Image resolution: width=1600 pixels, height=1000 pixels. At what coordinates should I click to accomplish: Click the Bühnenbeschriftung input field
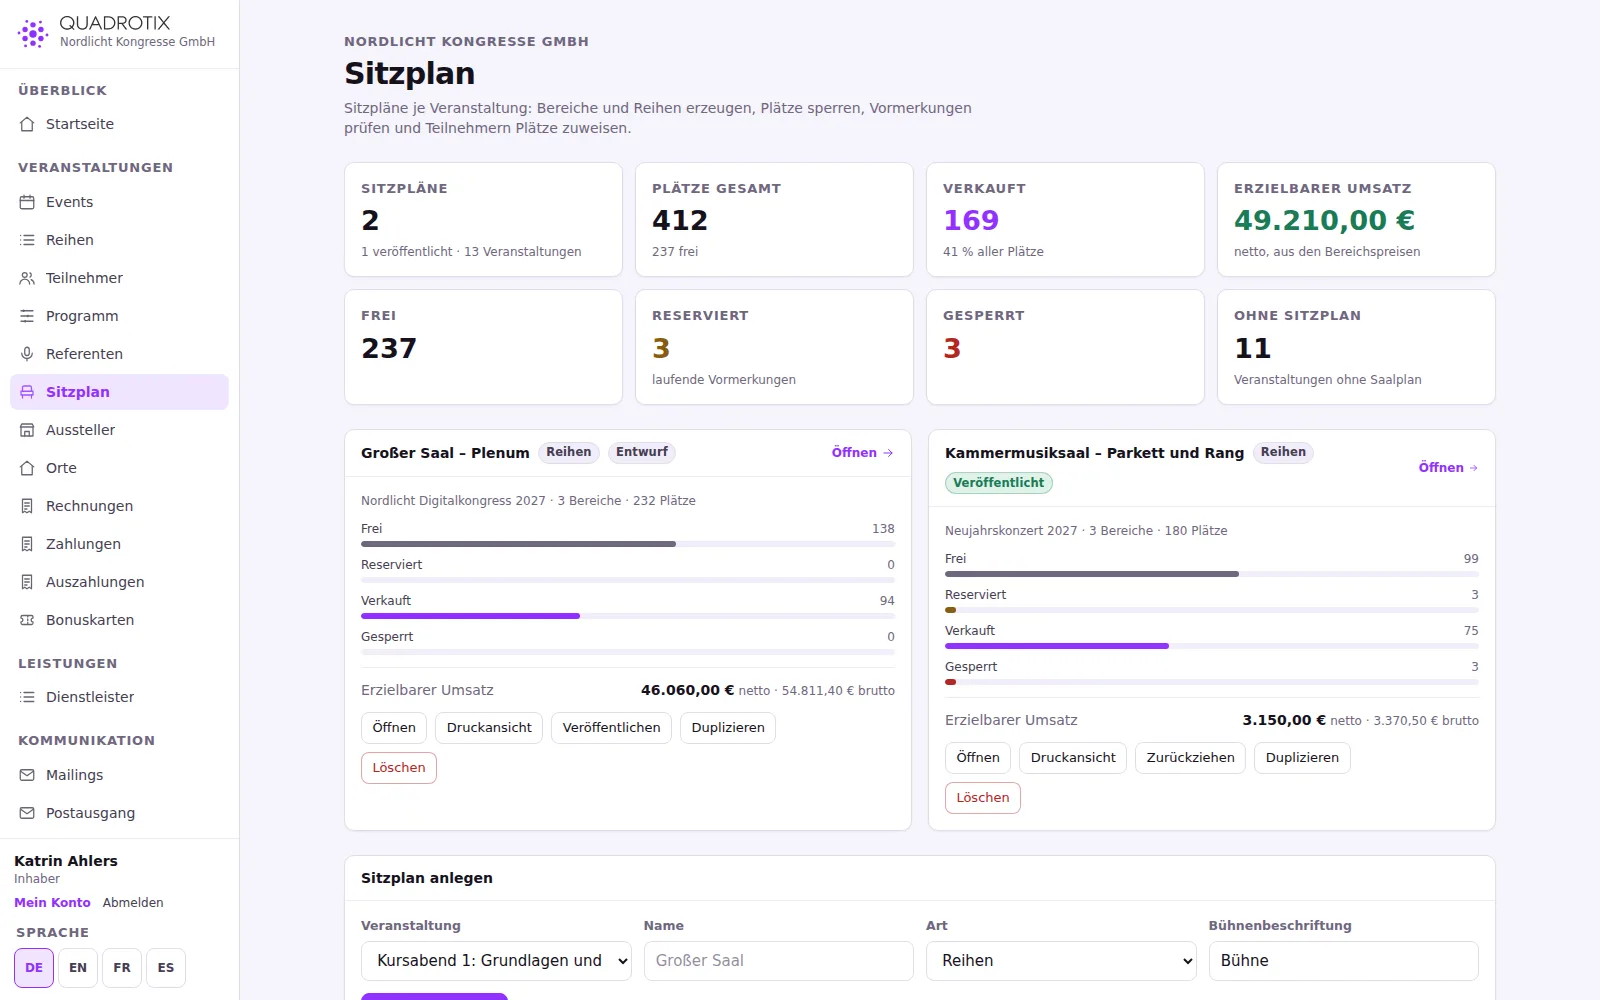[x=1344, y=961]
